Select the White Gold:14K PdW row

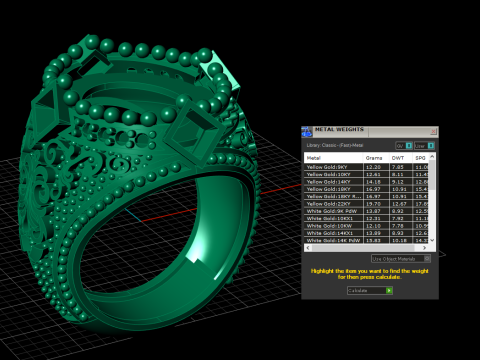pos(366,240)
